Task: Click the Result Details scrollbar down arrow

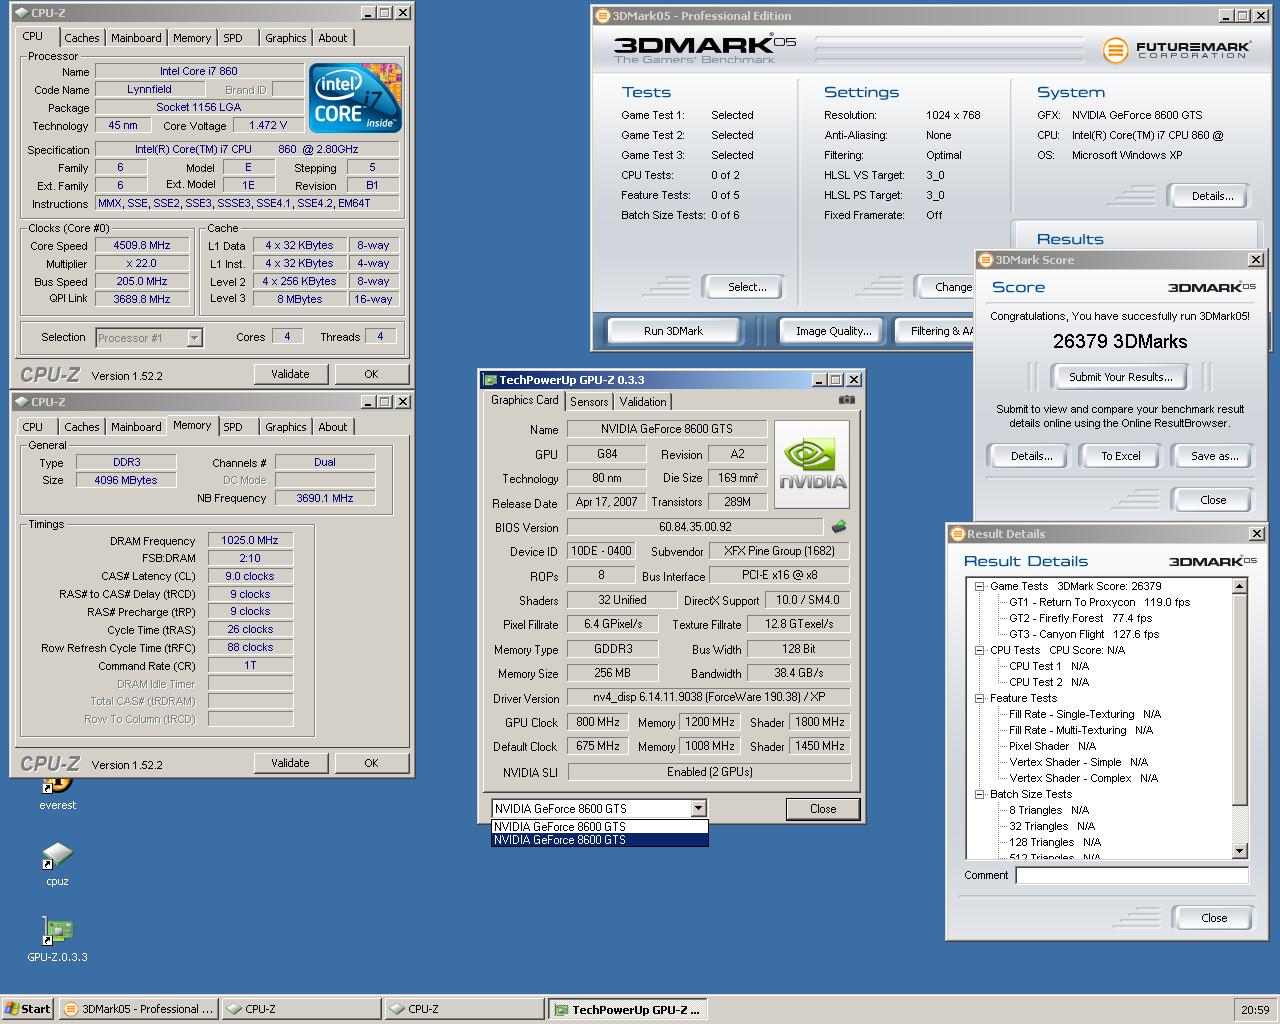Action: click(x=1240, y=851)
